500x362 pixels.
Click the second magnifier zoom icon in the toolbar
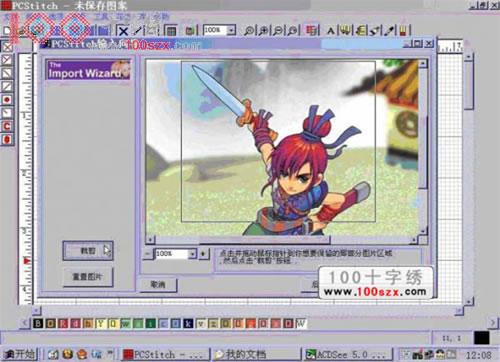tap(263, 31)
